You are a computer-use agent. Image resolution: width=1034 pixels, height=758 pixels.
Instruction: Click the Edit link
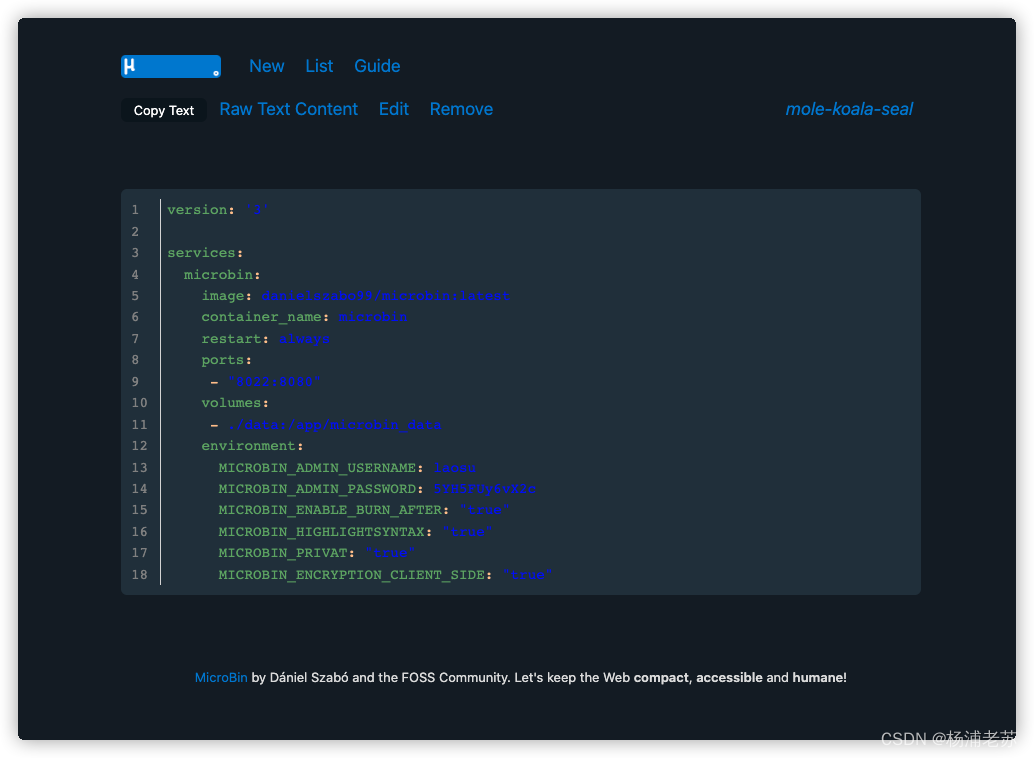(394, 109)
